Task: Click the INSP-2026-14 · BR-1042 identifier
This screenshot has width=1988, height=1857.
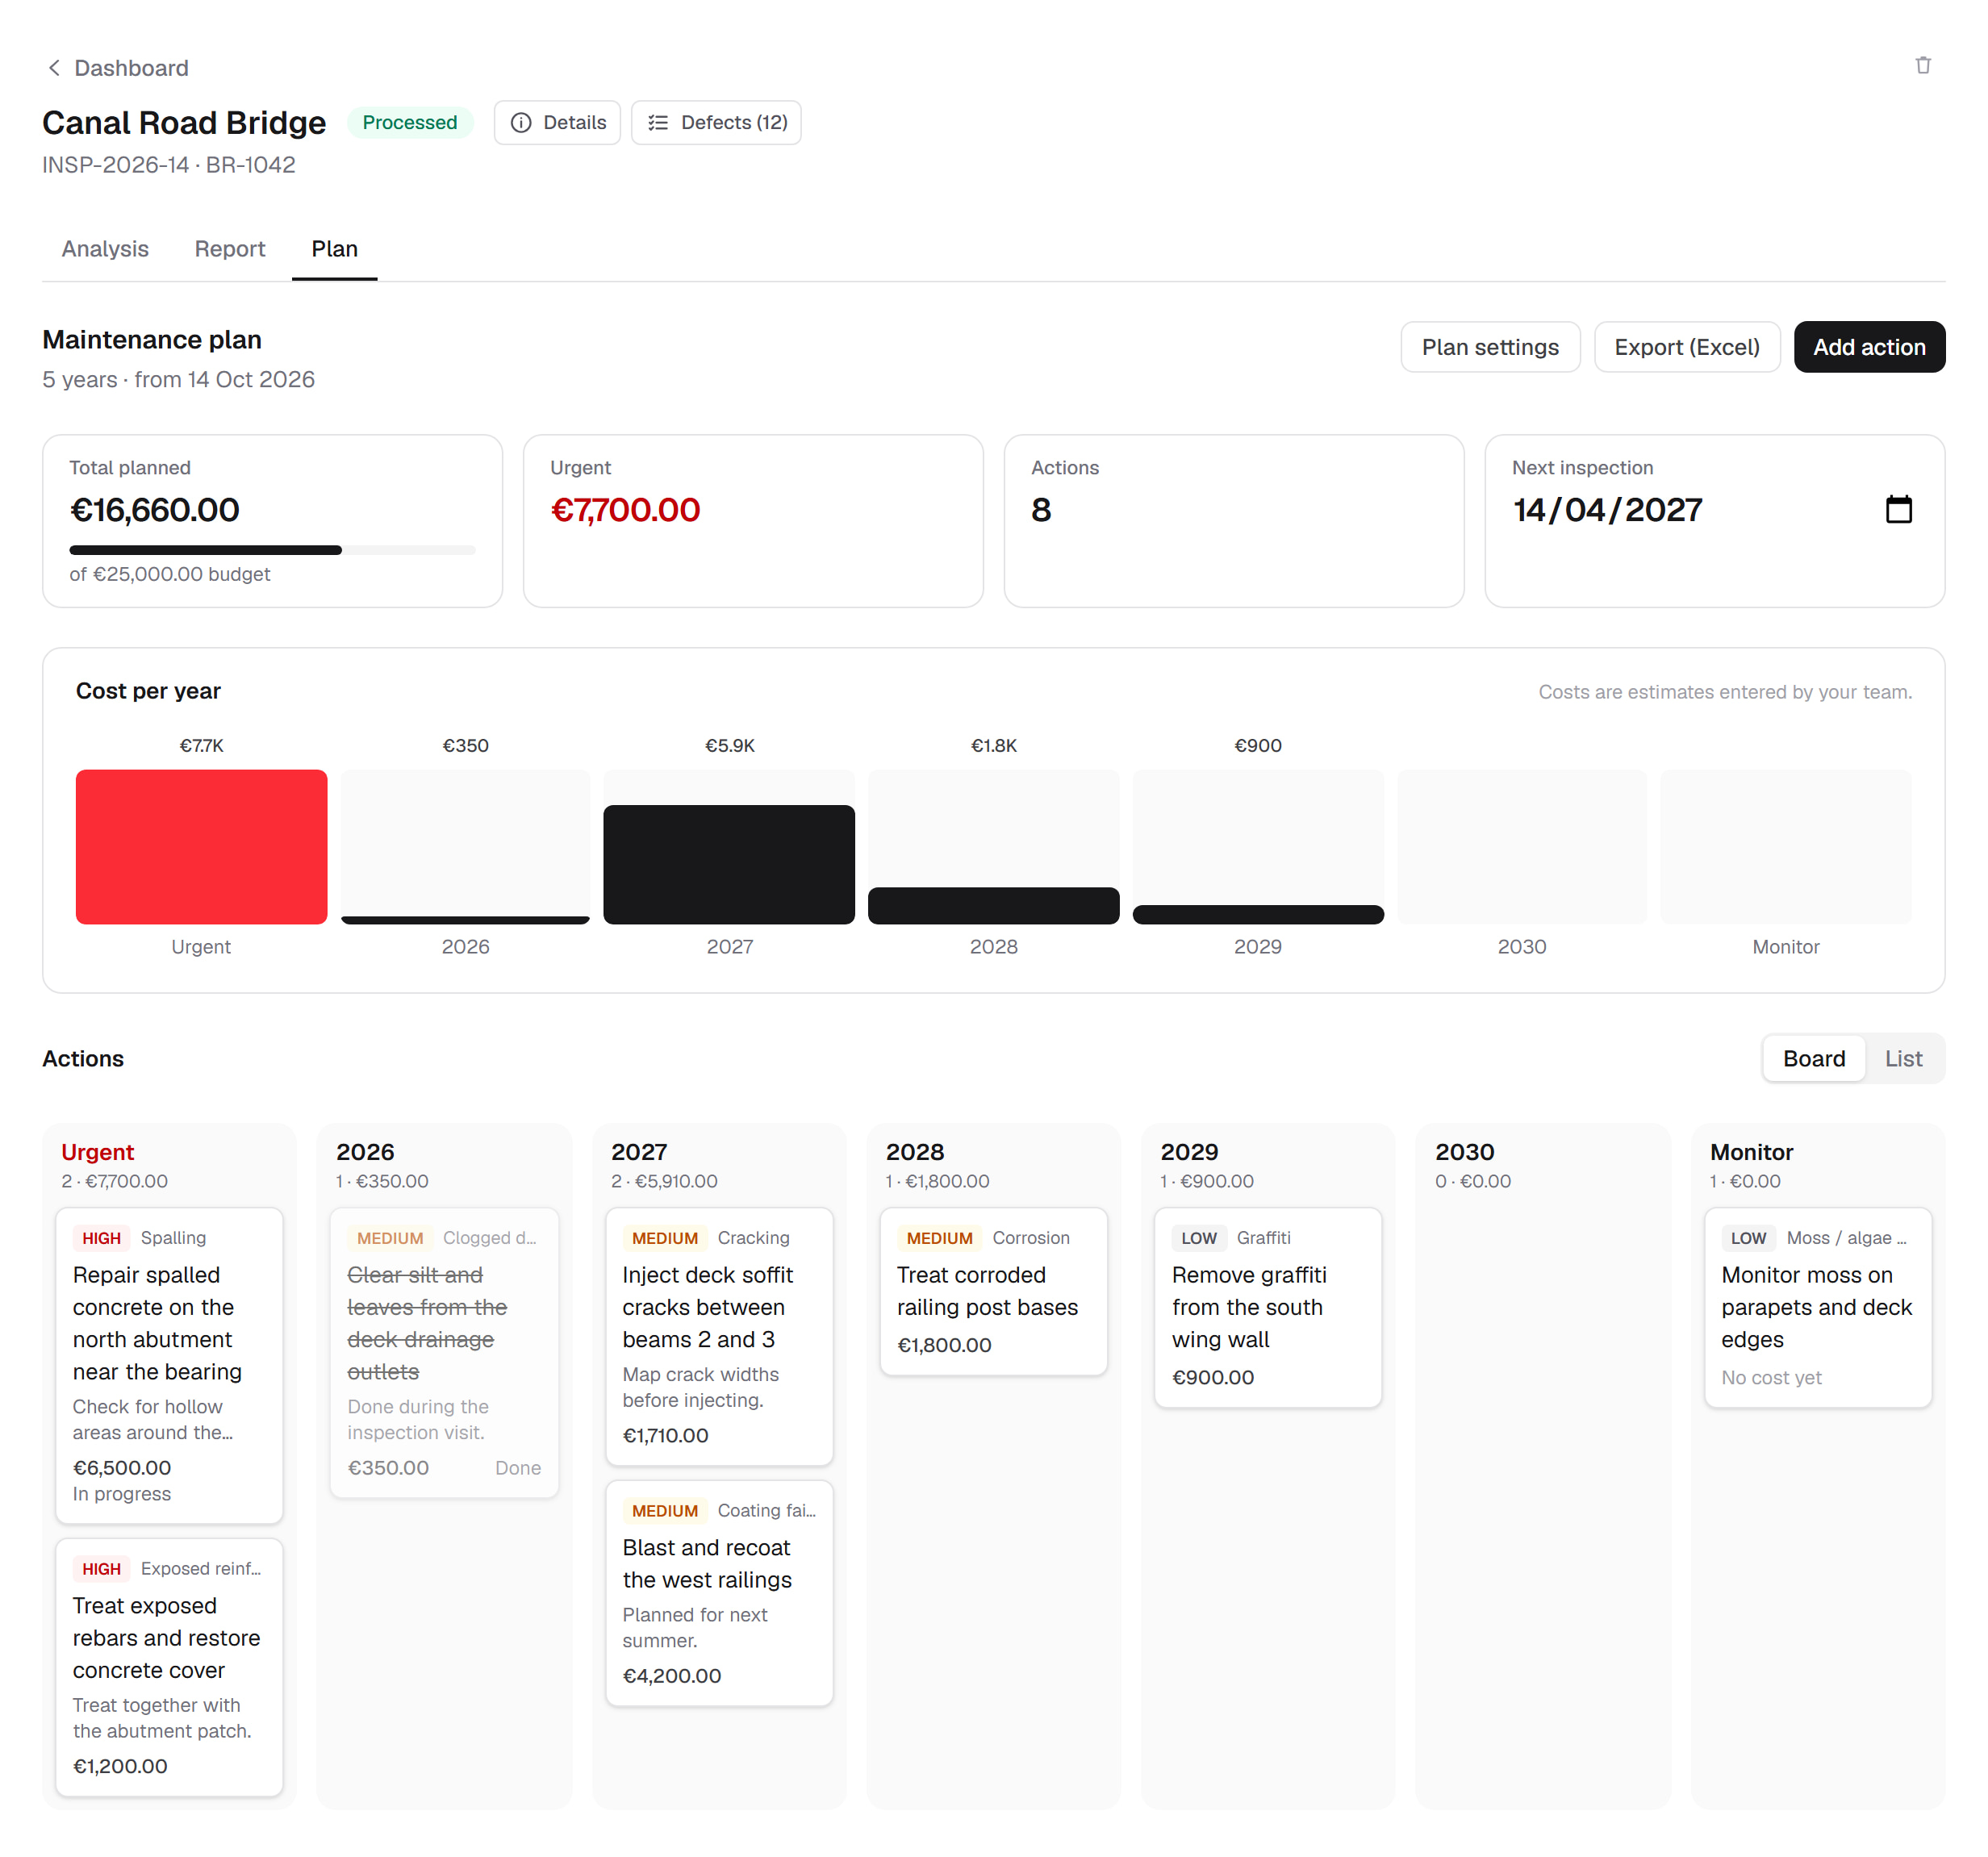Action: click(x=168, y=164)
